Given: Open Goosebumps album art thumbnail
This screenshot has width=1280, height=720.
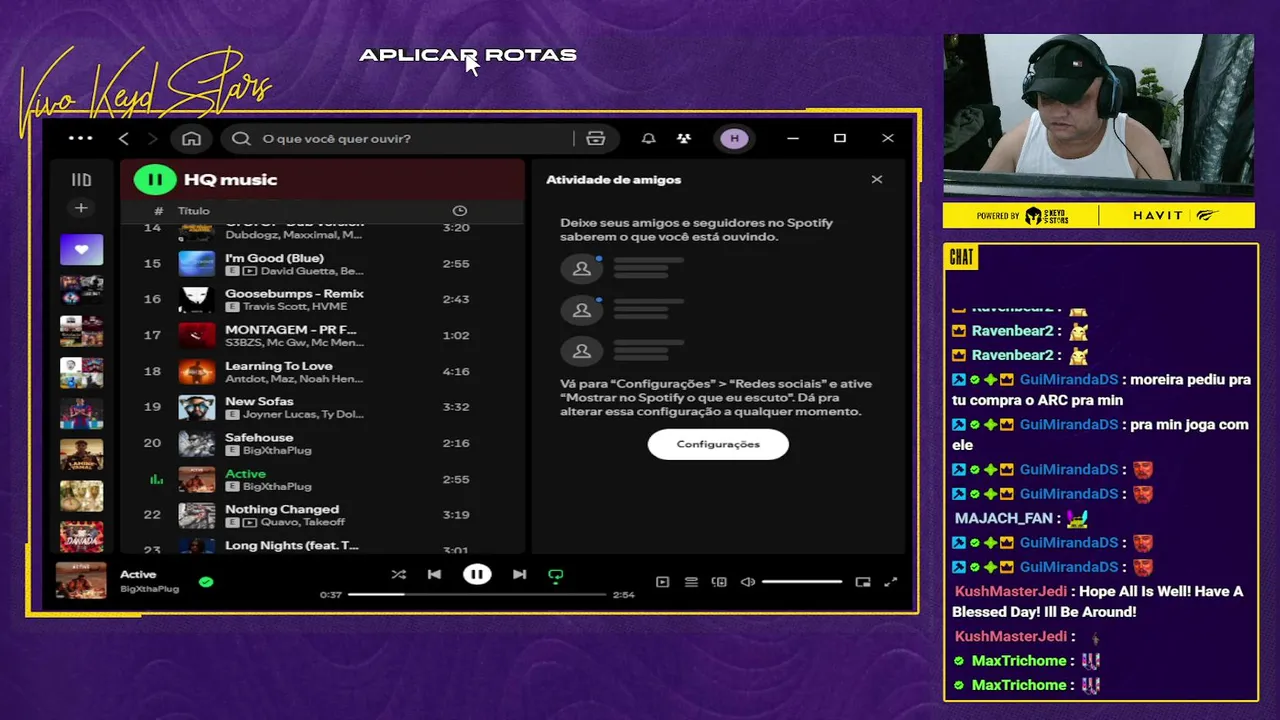Looking at the screenshot, I should (196, 299).
